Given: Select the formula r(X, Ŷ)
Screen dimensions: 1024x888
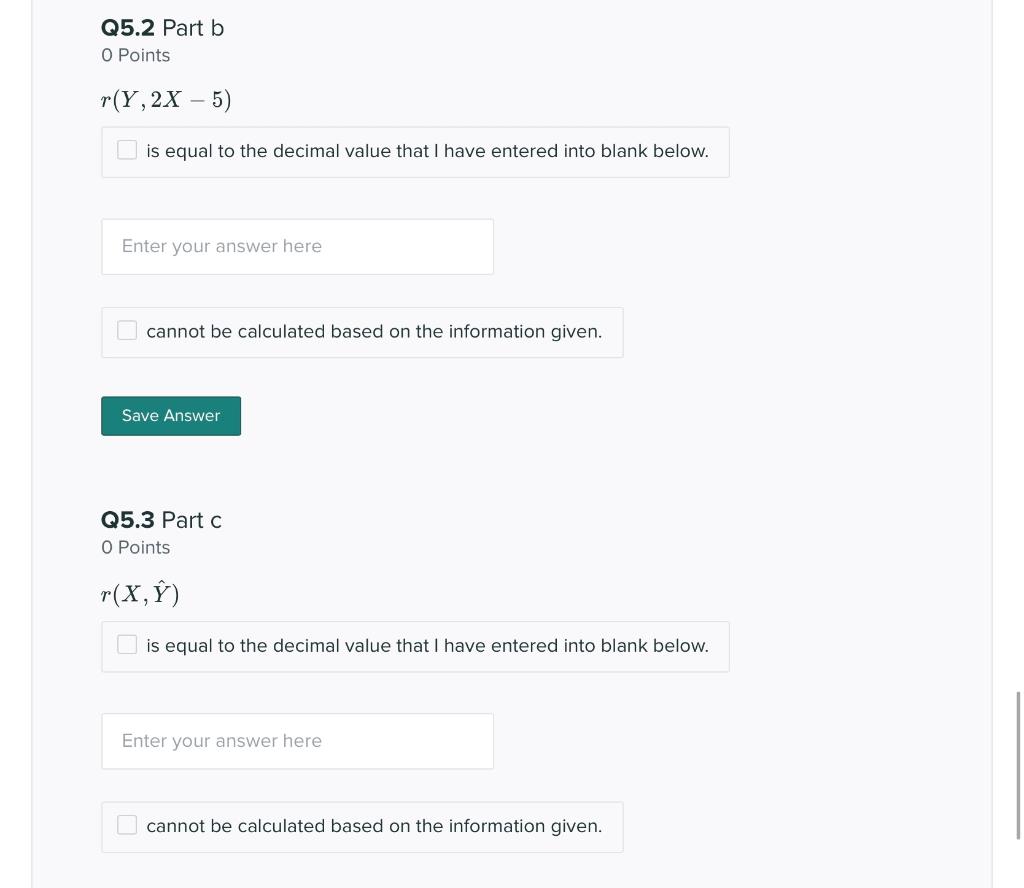Looking at the screenshot, I should click(140, 593).
